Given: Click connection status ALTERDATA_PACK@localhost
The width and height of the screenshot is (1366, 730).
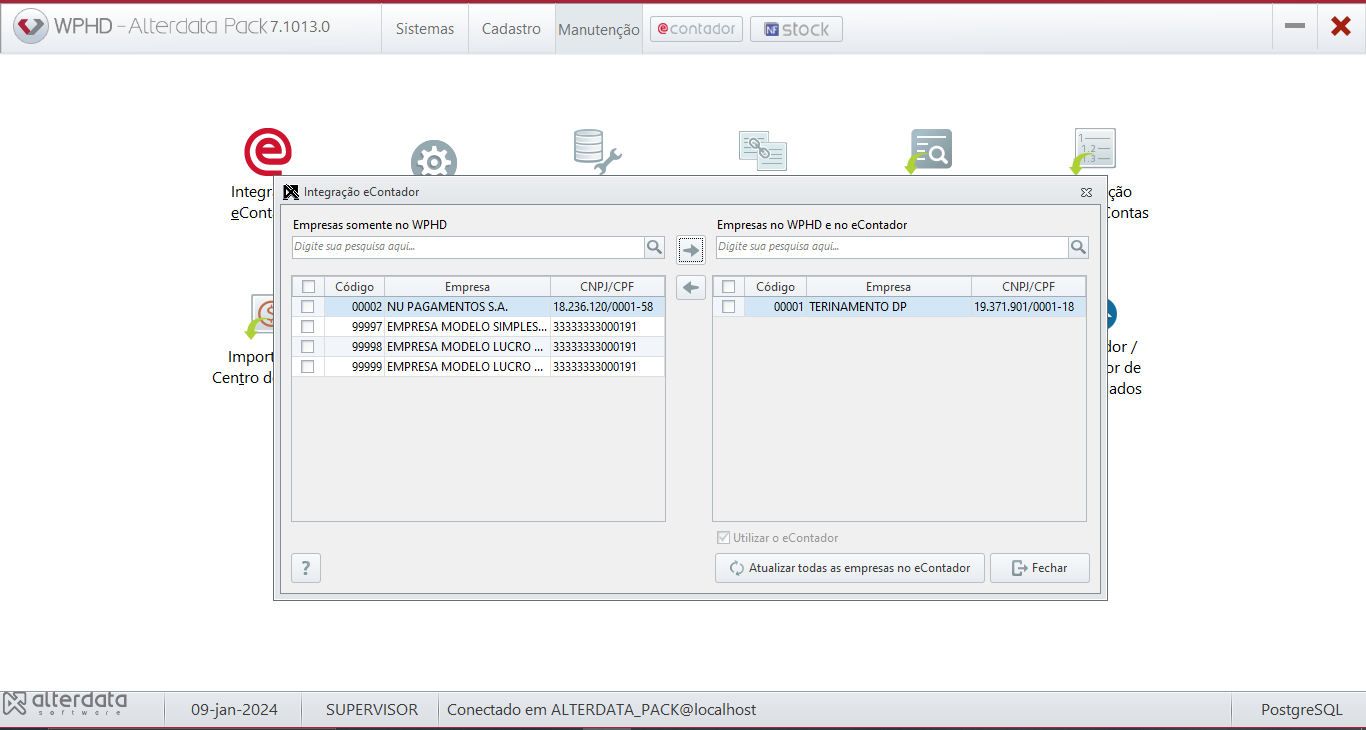Looking at the screenshot, I should tap(601, 710).
